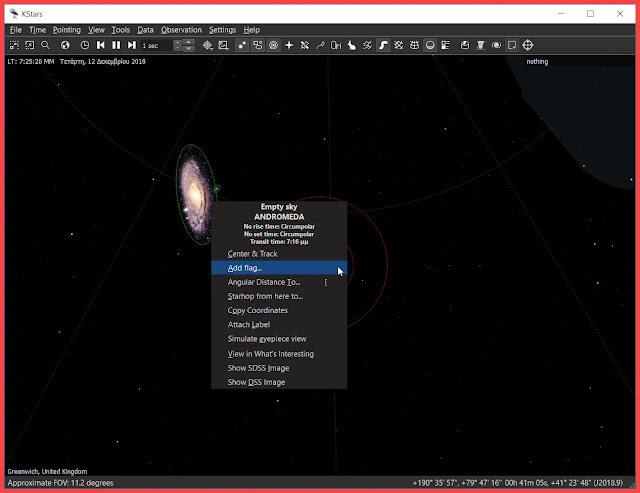Viewport: 640px width, 493px height.
Task: Open the Tools menu
Action: click(121, 30)
